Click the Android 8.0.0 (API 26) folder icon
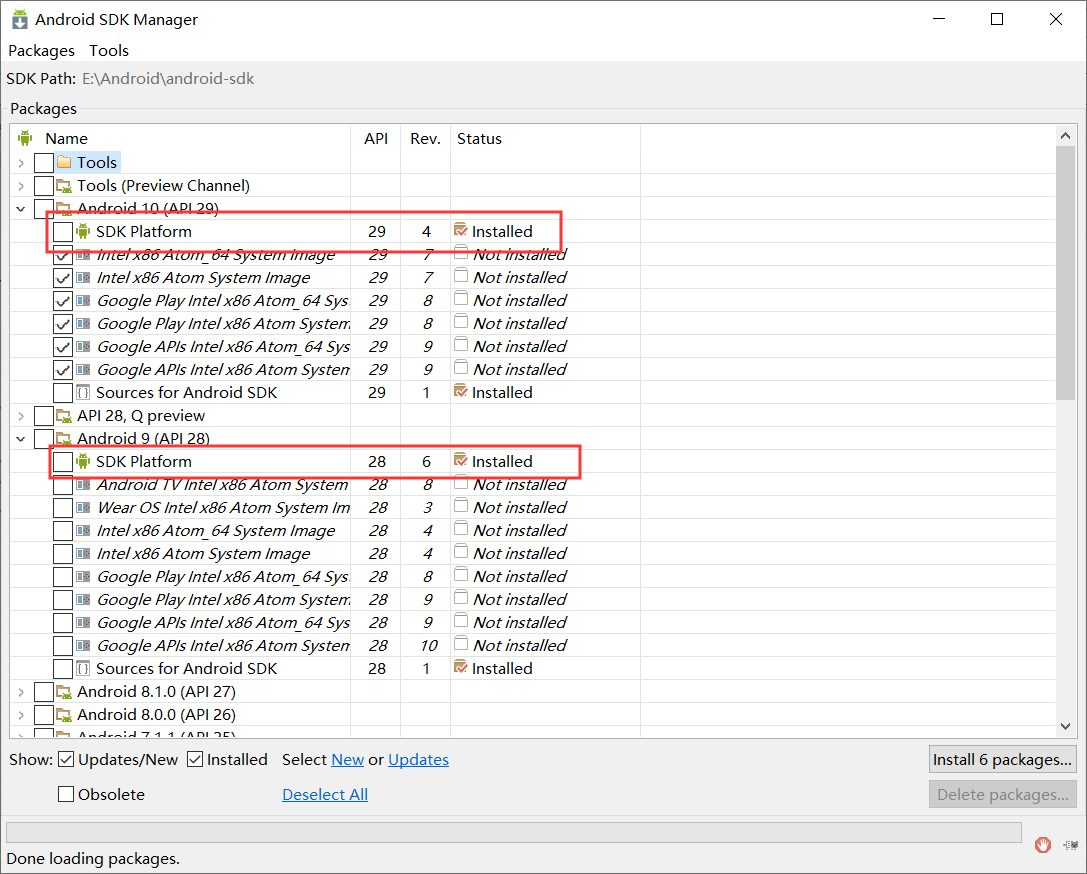 pos(64,715)
